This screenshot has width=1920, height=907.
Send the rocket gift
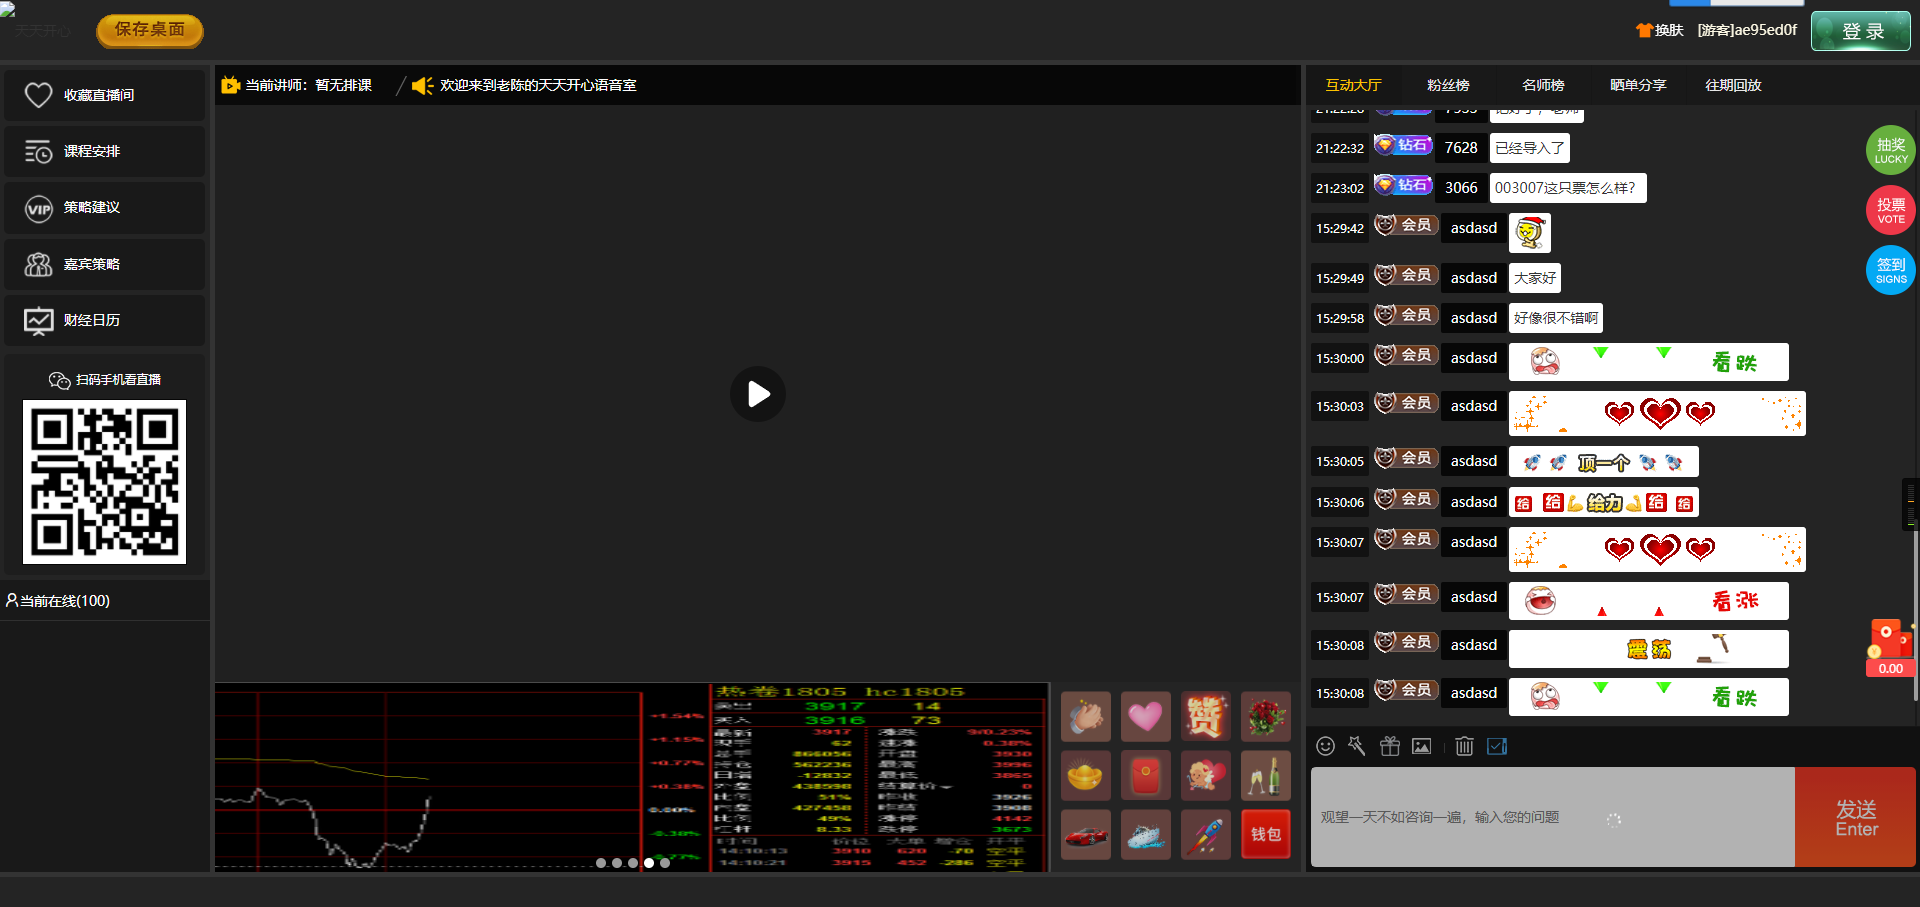[x=1205, y=834]
